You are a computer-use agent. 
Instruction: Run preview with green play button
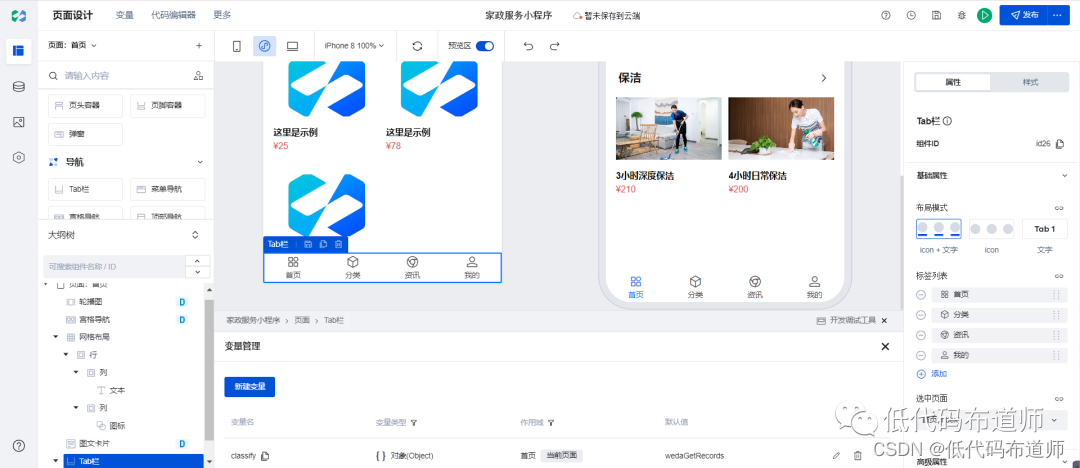point(984,15)
